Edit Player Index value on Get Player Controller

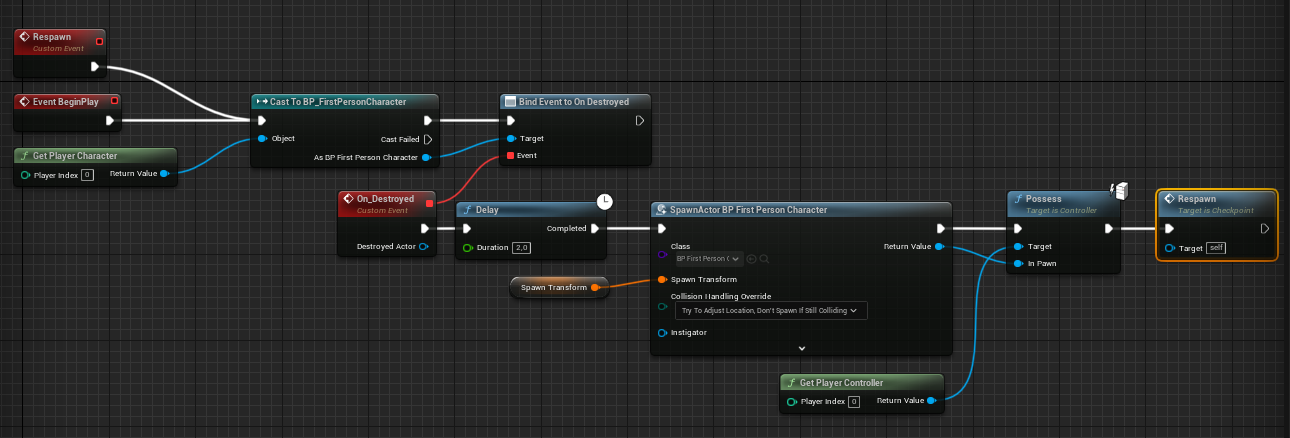coord(853,402)
